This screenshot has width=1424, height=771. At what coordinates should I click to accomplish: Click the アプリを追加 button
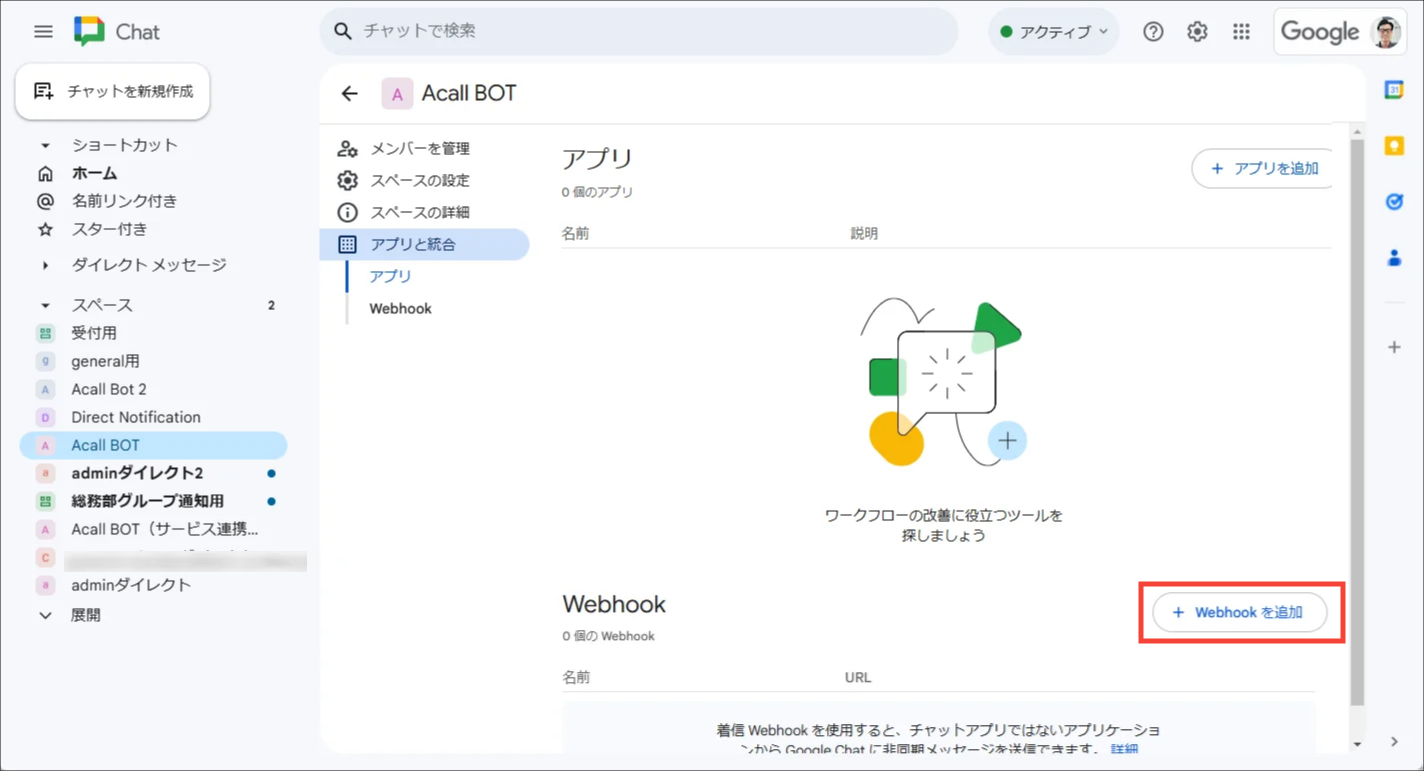[x=1264, y=168]
